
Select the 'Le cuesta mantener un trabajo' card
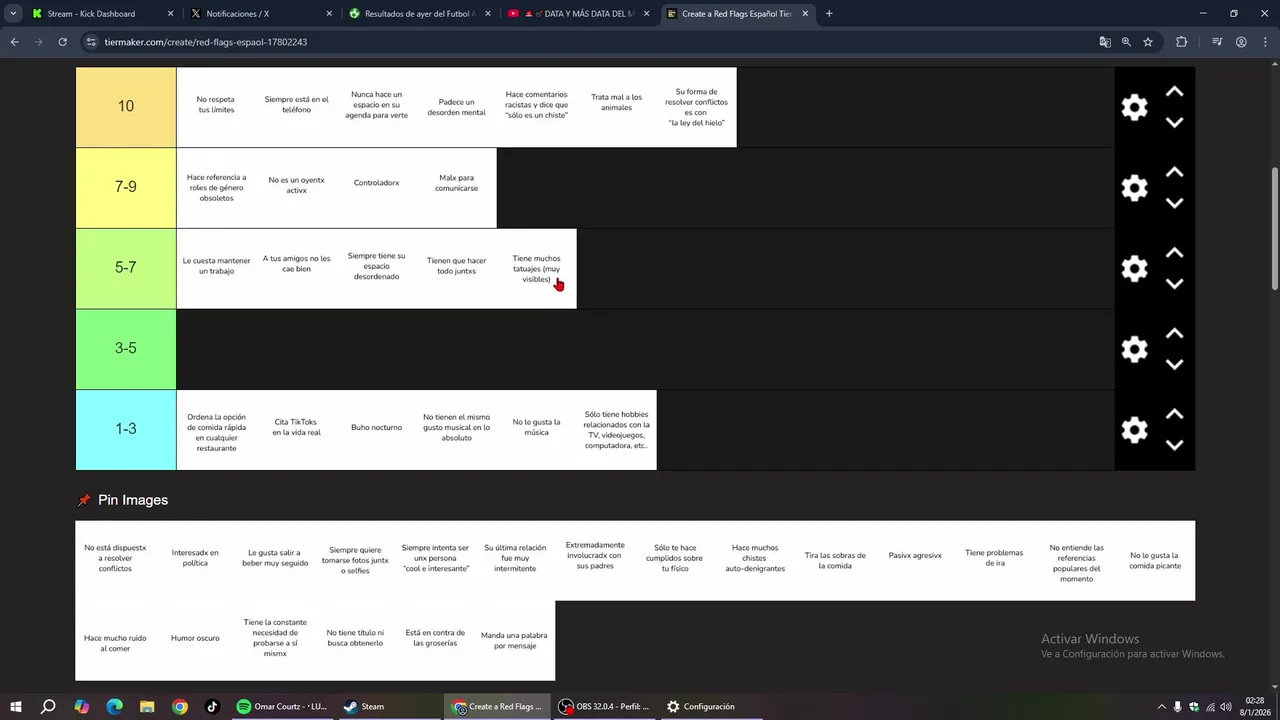click(x=216, y=268)
